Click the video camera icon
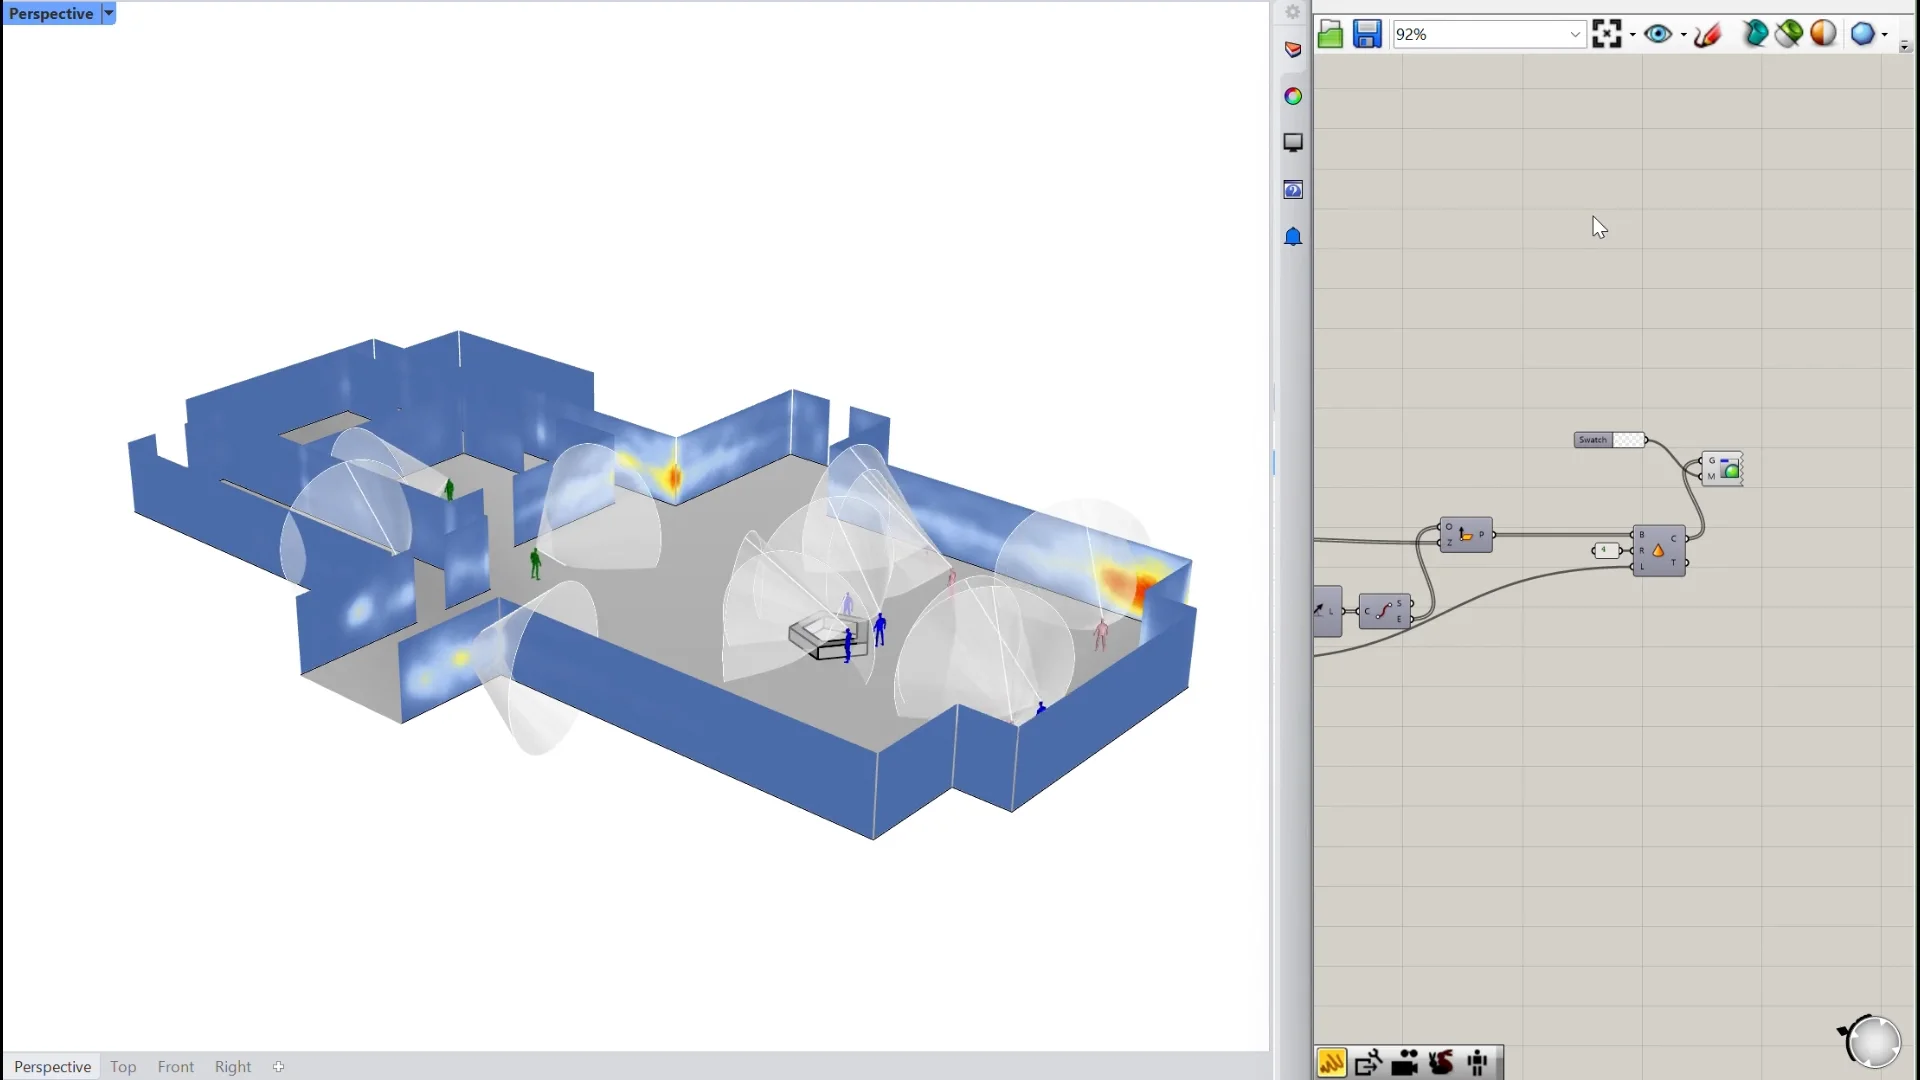The image size is (1920, 1080). coord(1405,1063)
